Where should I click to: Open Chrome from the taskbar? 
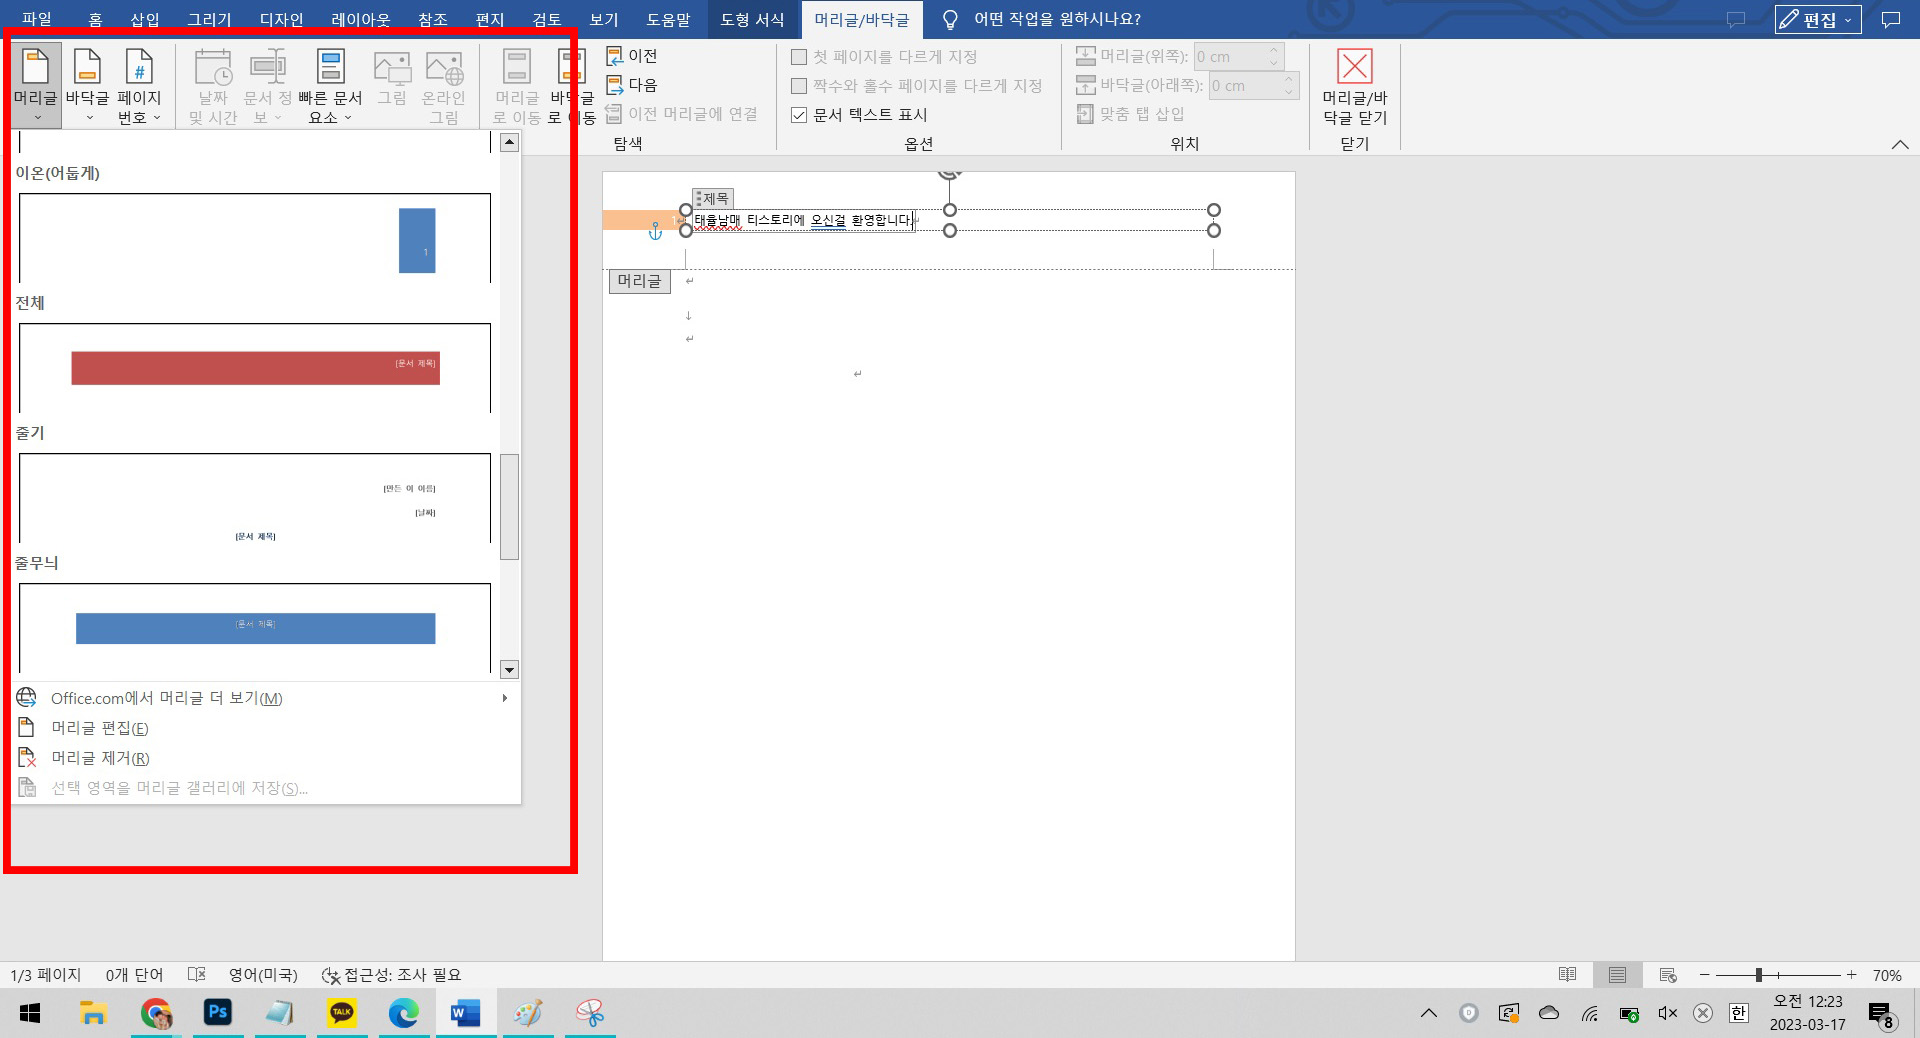(156, 1013)
